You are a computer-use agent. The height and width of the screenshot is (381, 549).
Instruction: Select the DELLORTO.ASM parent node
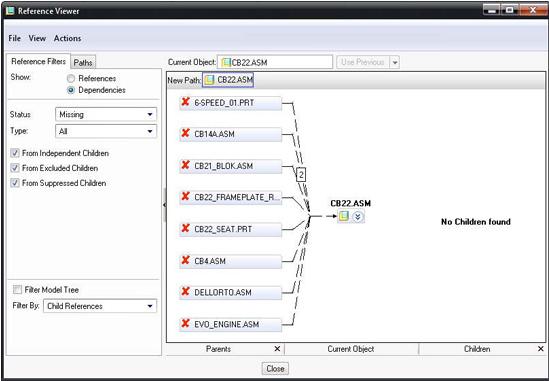tap(231, 292)
